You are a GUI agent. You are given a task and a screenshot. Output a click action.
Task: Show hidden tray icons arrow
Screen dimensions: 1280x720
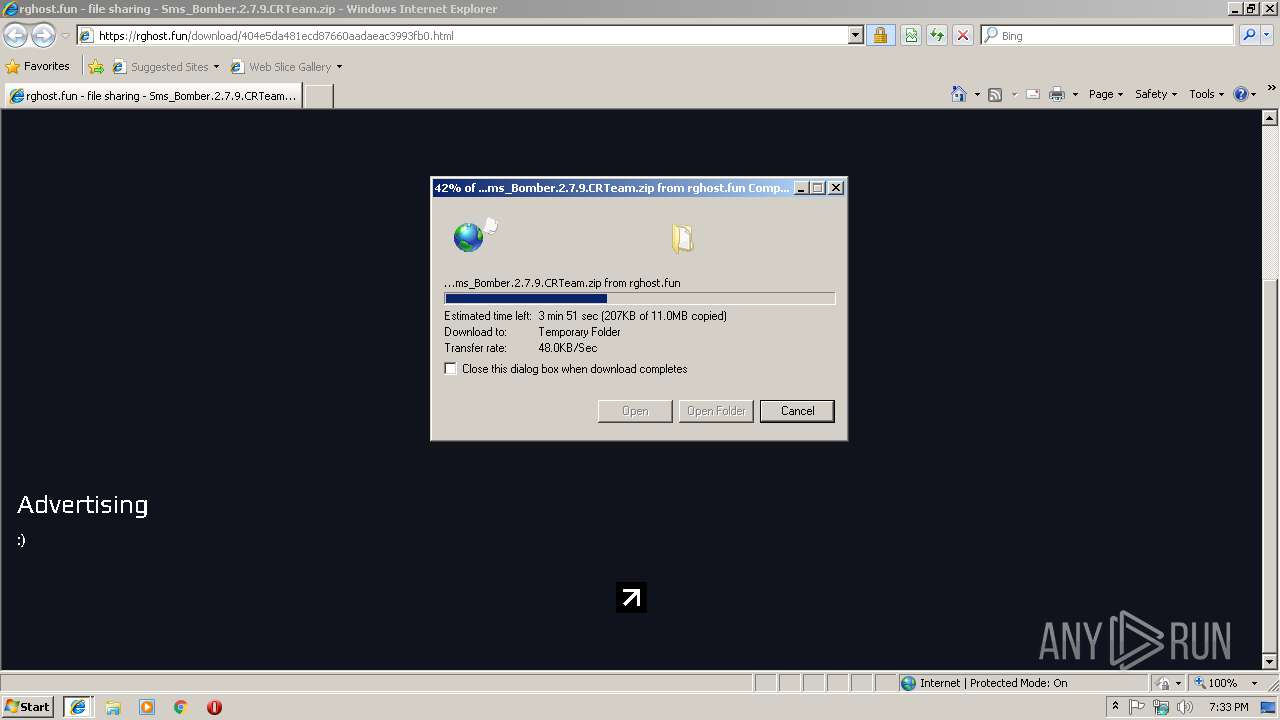(1115, 707)
